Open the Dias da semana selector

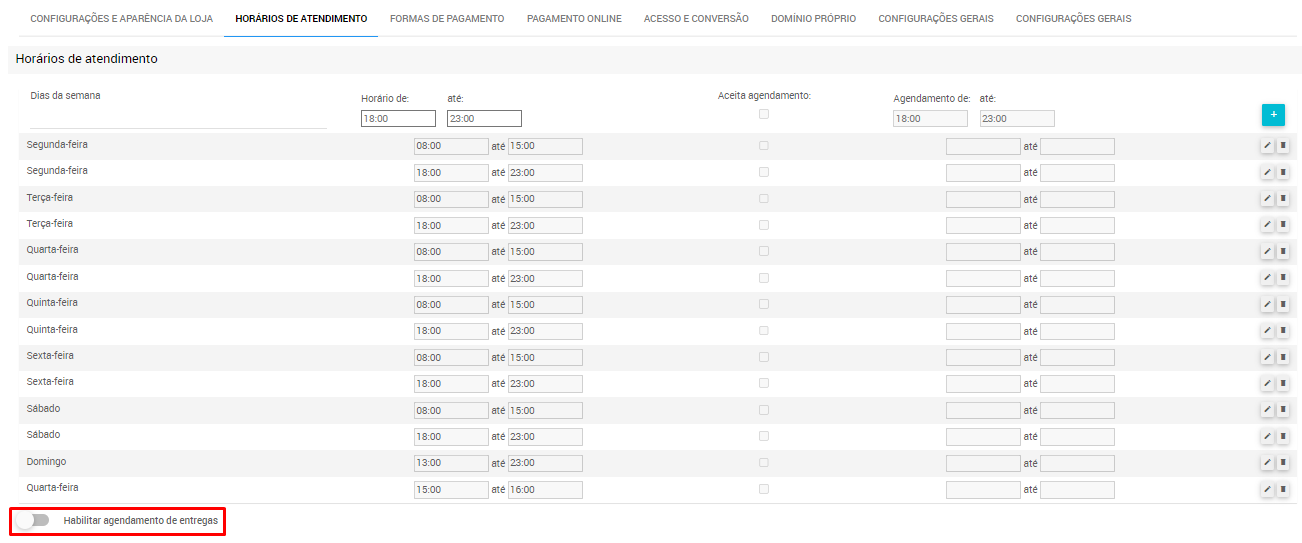178,117
